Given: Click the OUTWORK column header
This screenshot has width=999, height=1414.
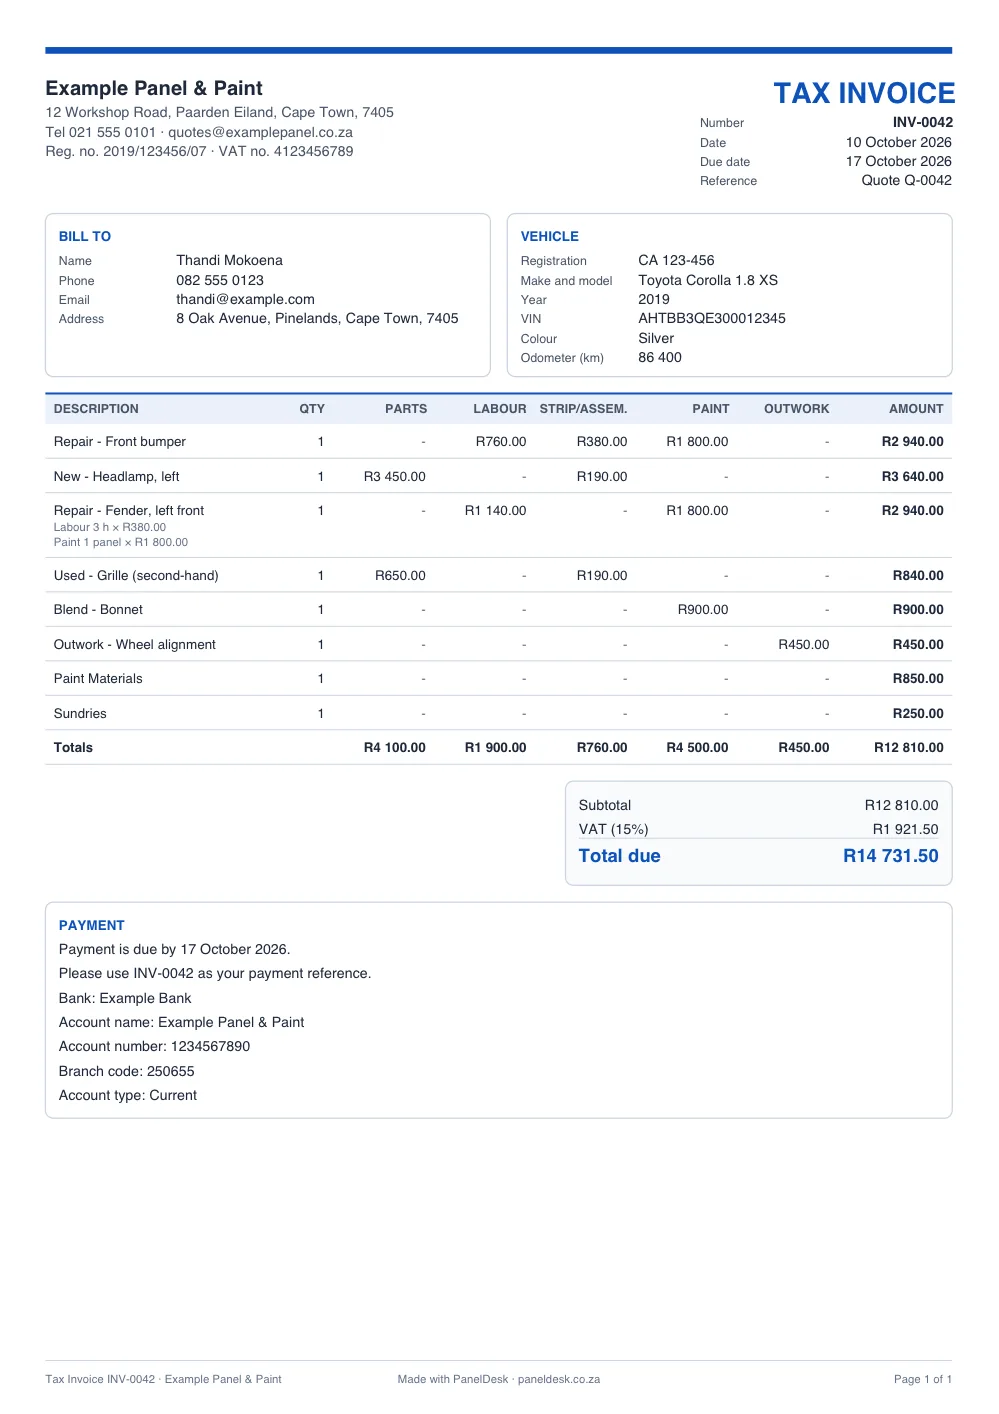Looking at the screenshot, I should [796, 409].
